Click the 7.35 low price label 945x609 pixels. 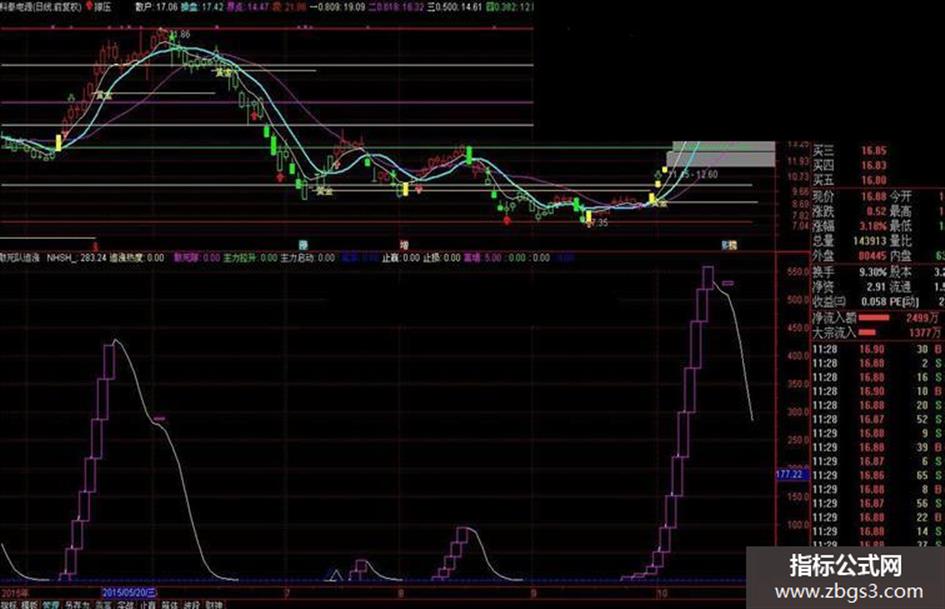[x=598, y=222]
